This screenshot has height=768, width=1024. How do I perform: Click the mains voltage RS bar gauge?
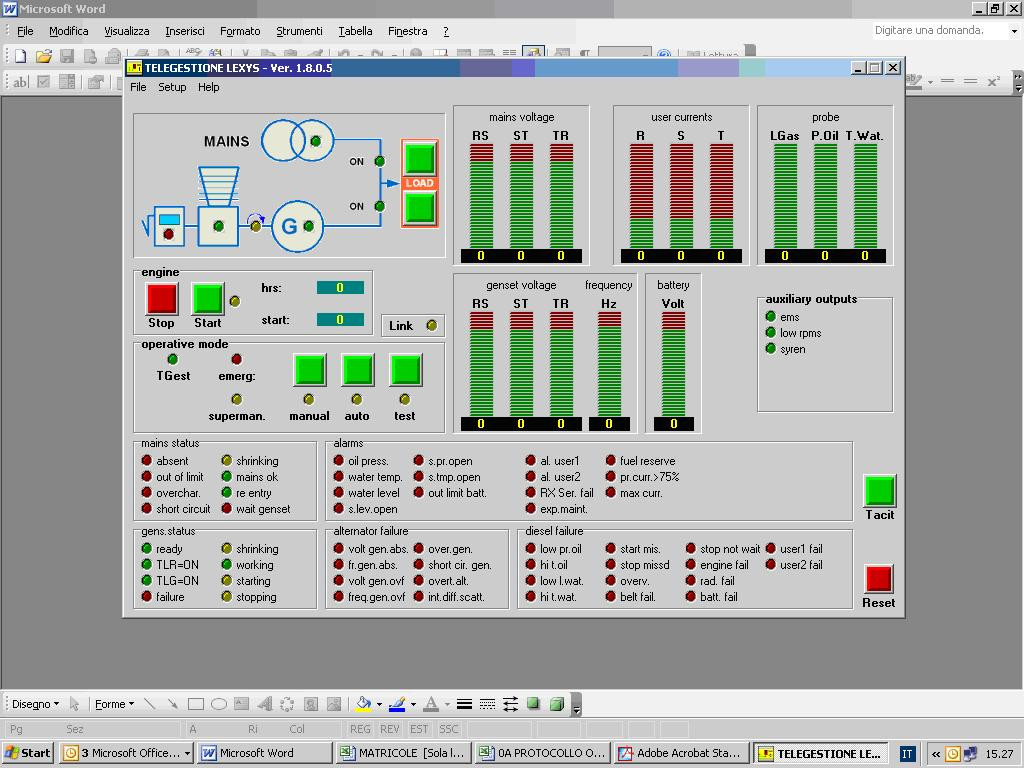(481, 196)
